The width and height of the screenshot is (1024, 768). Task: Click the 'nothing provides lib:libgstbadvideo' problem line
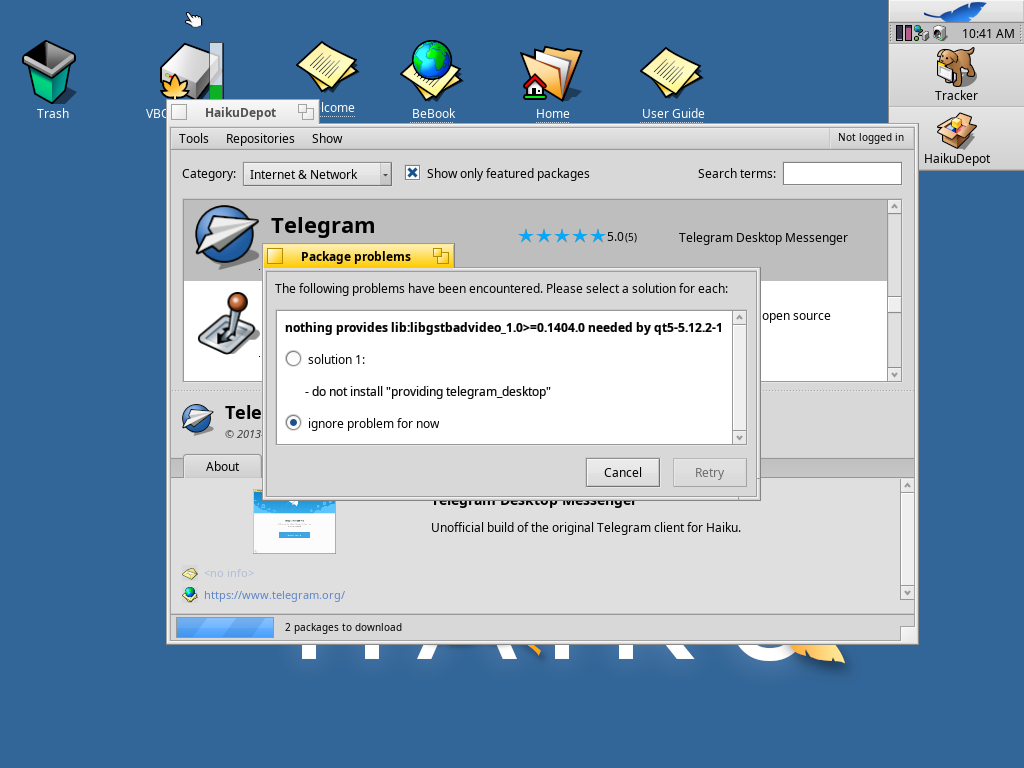pyautogui.click(x=504, y=327)
